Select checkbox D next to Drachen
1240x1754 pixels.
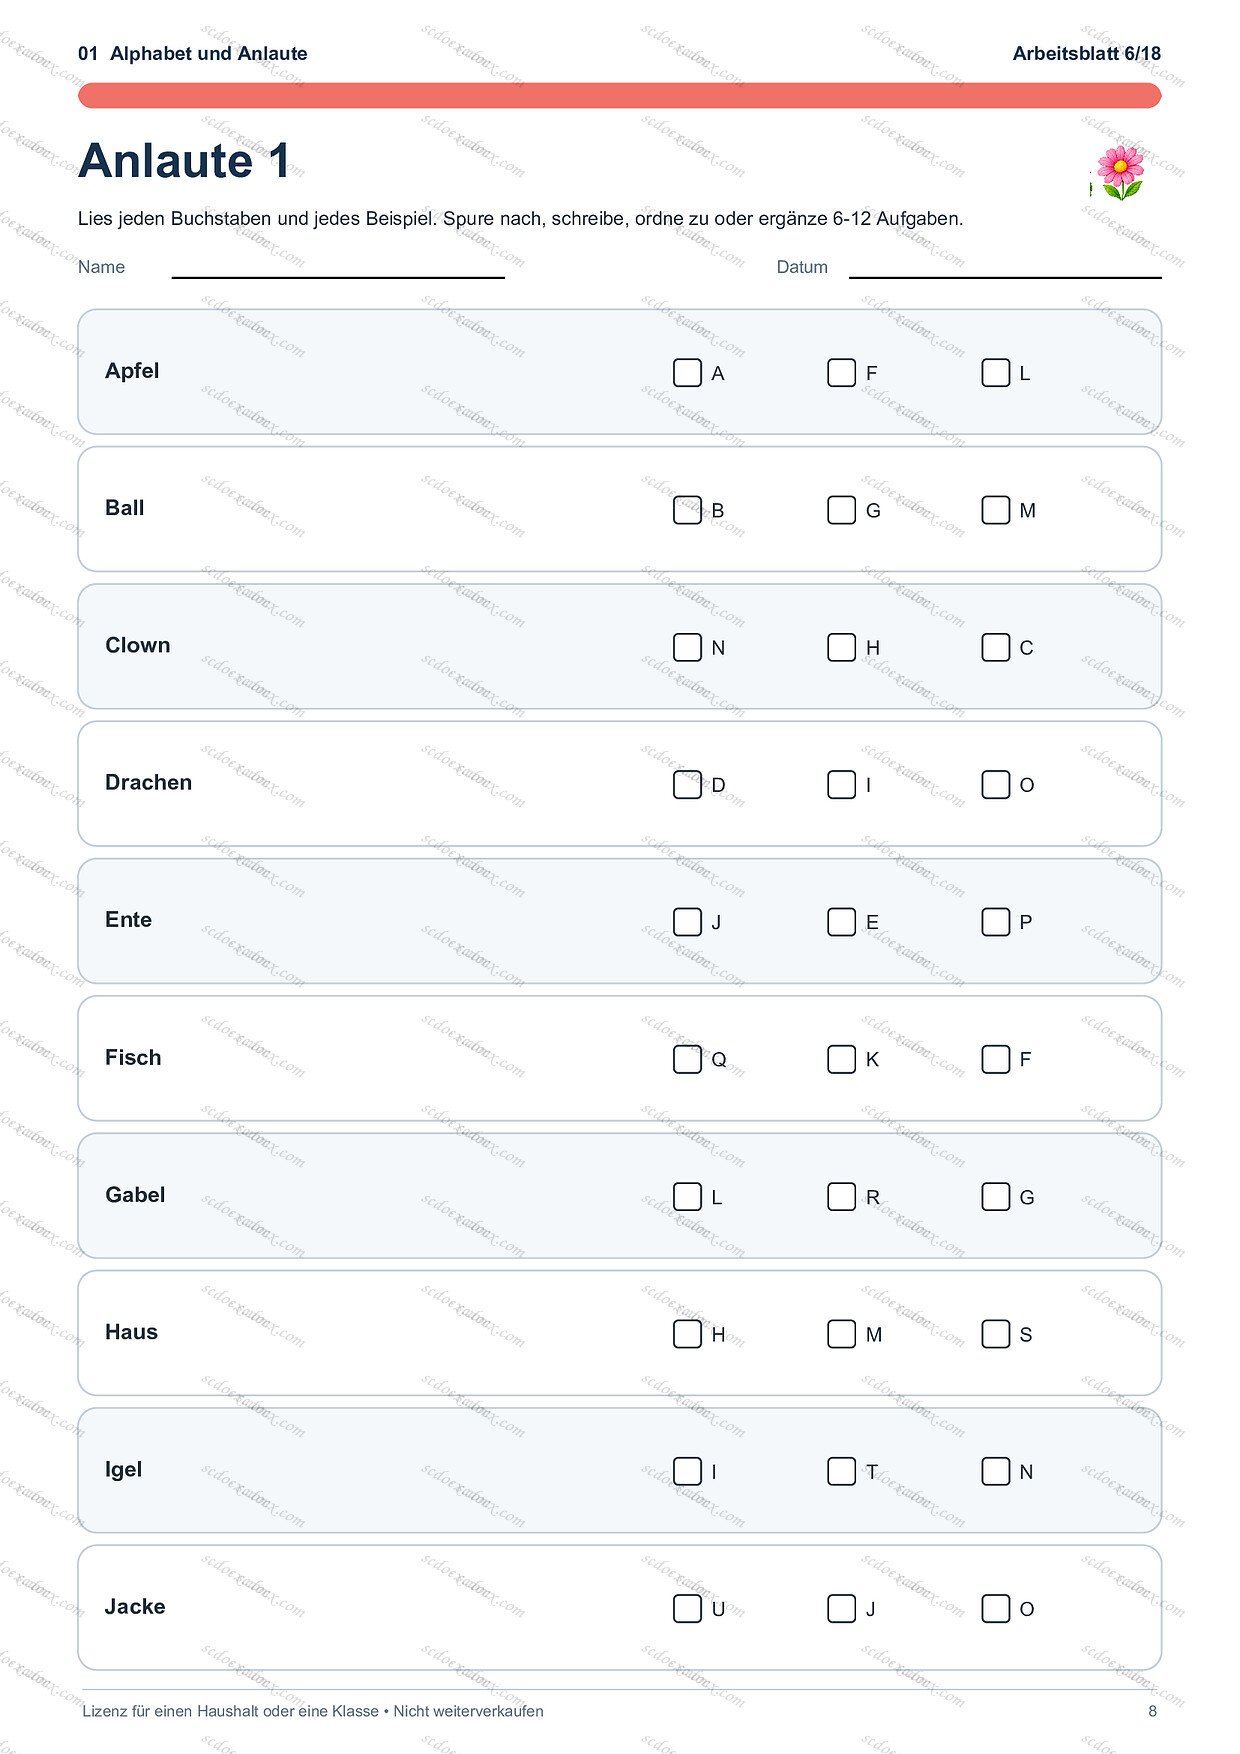[687, 784]
